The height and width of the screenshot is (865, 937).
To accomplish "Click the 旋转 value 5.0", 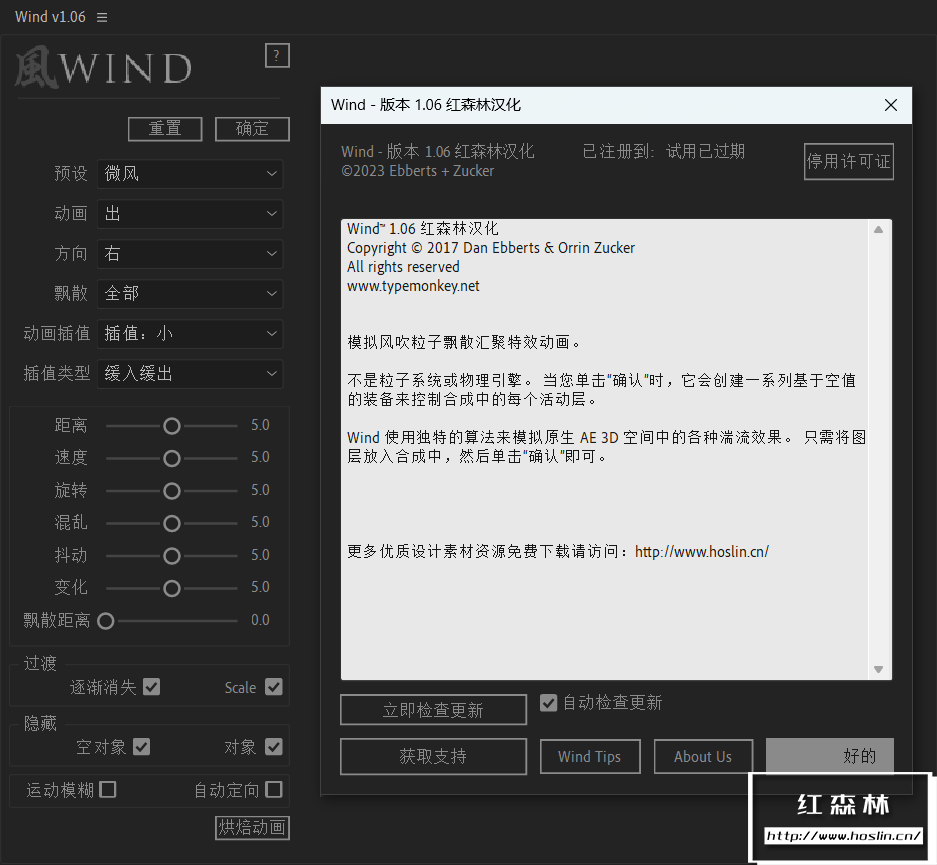I will pos(260,490).
